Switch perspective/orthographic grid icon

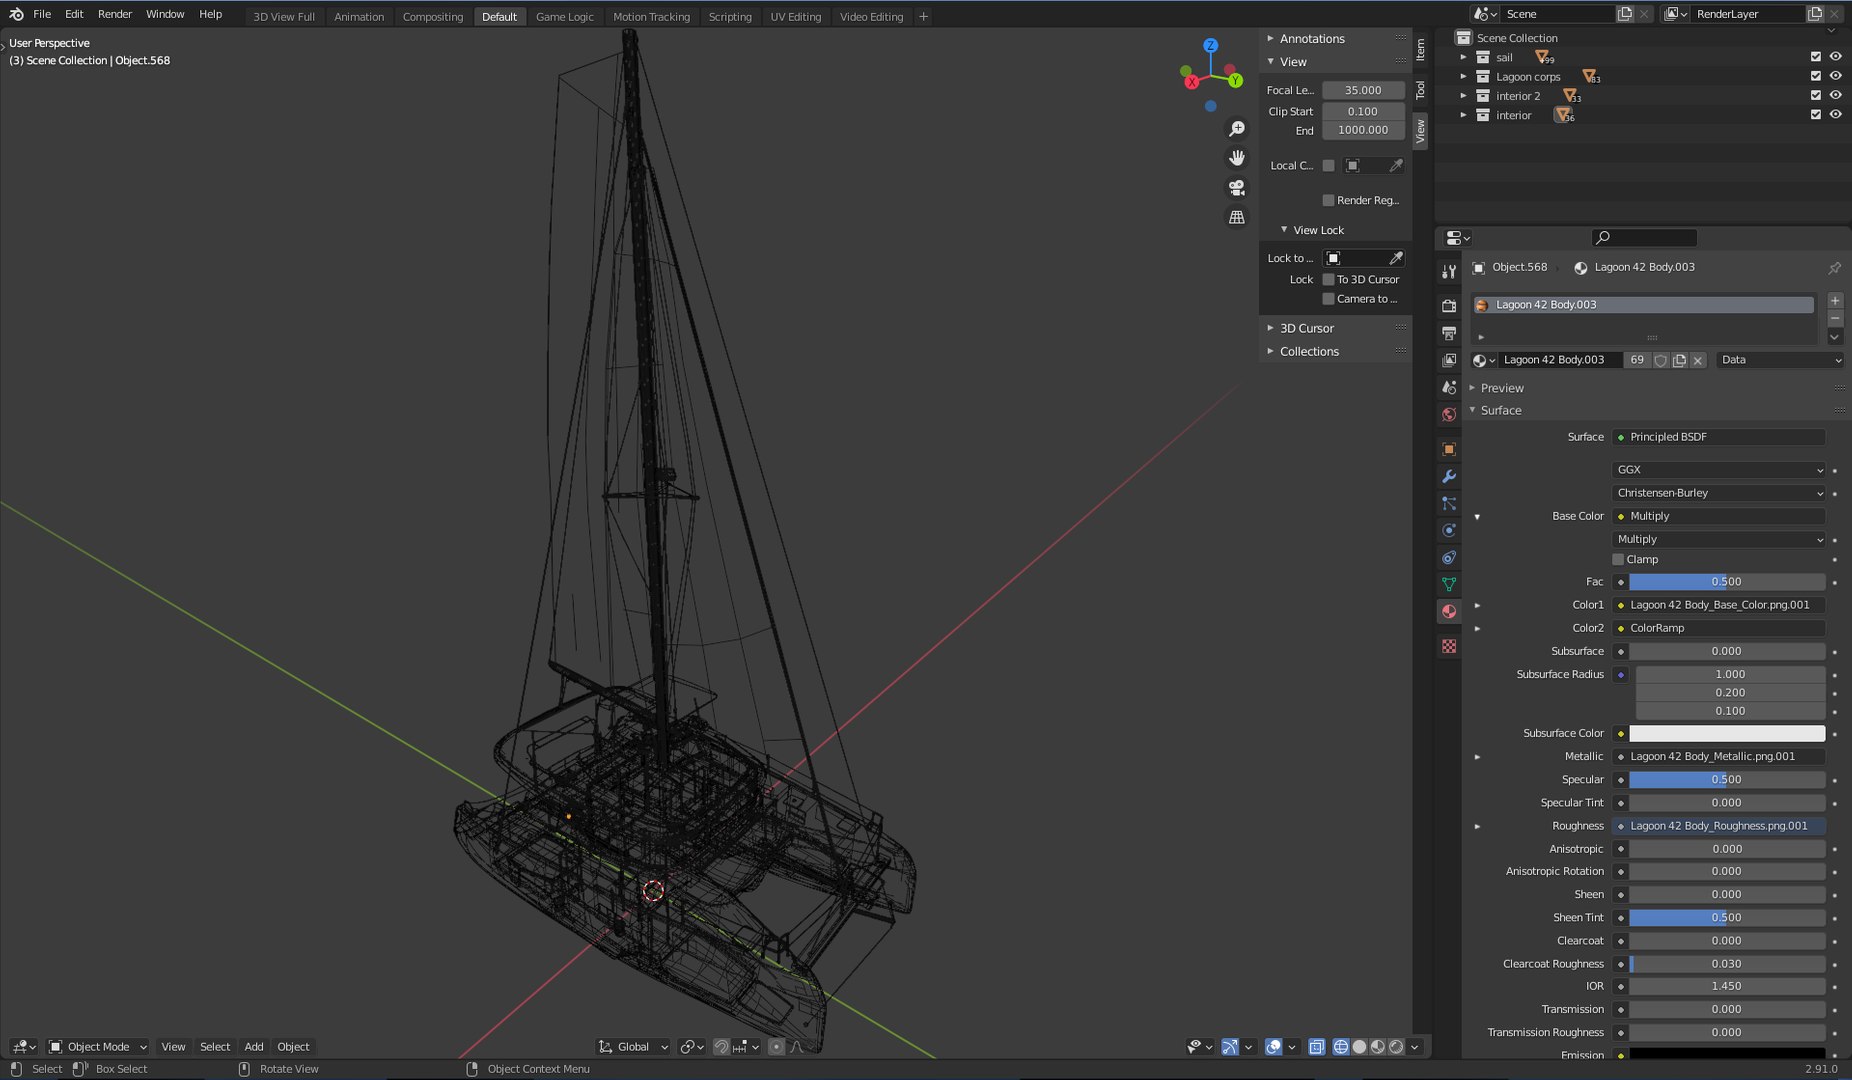(1237, 217)
